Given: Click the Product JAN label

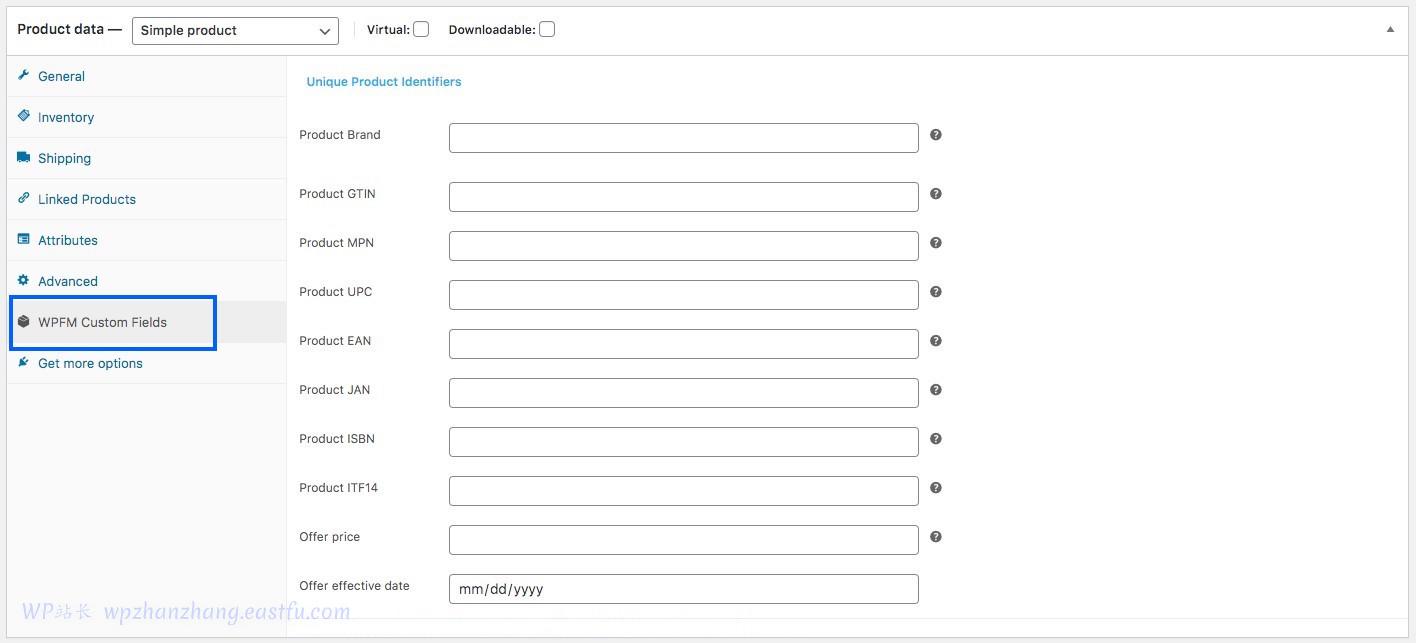Looking at the screenshot, I should click(x=335, y=390).
